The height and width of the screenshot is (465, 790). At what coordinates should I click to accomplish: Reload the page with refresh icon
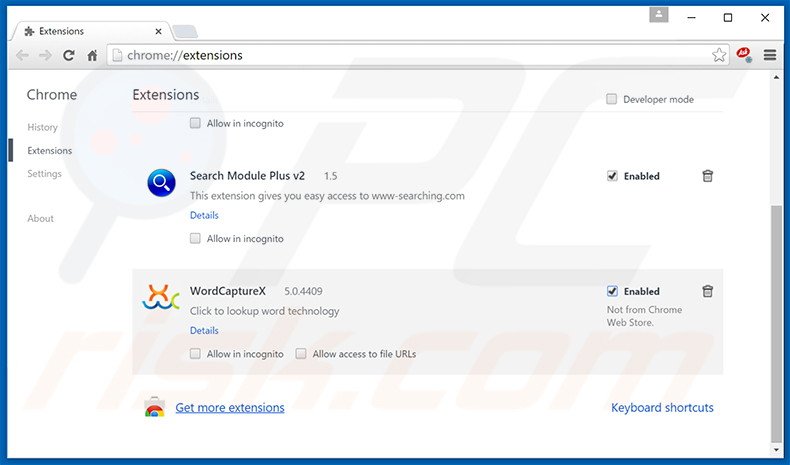(x=69, y=56)
